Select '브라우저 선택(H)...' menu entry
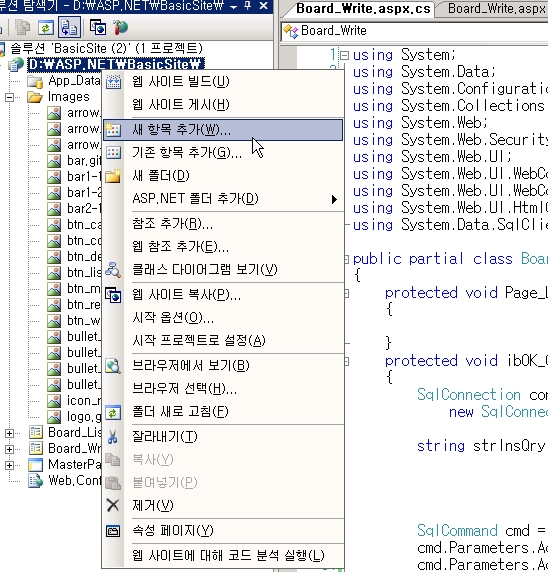Viewport: 548px width, 572px height. tap(223, 389)
